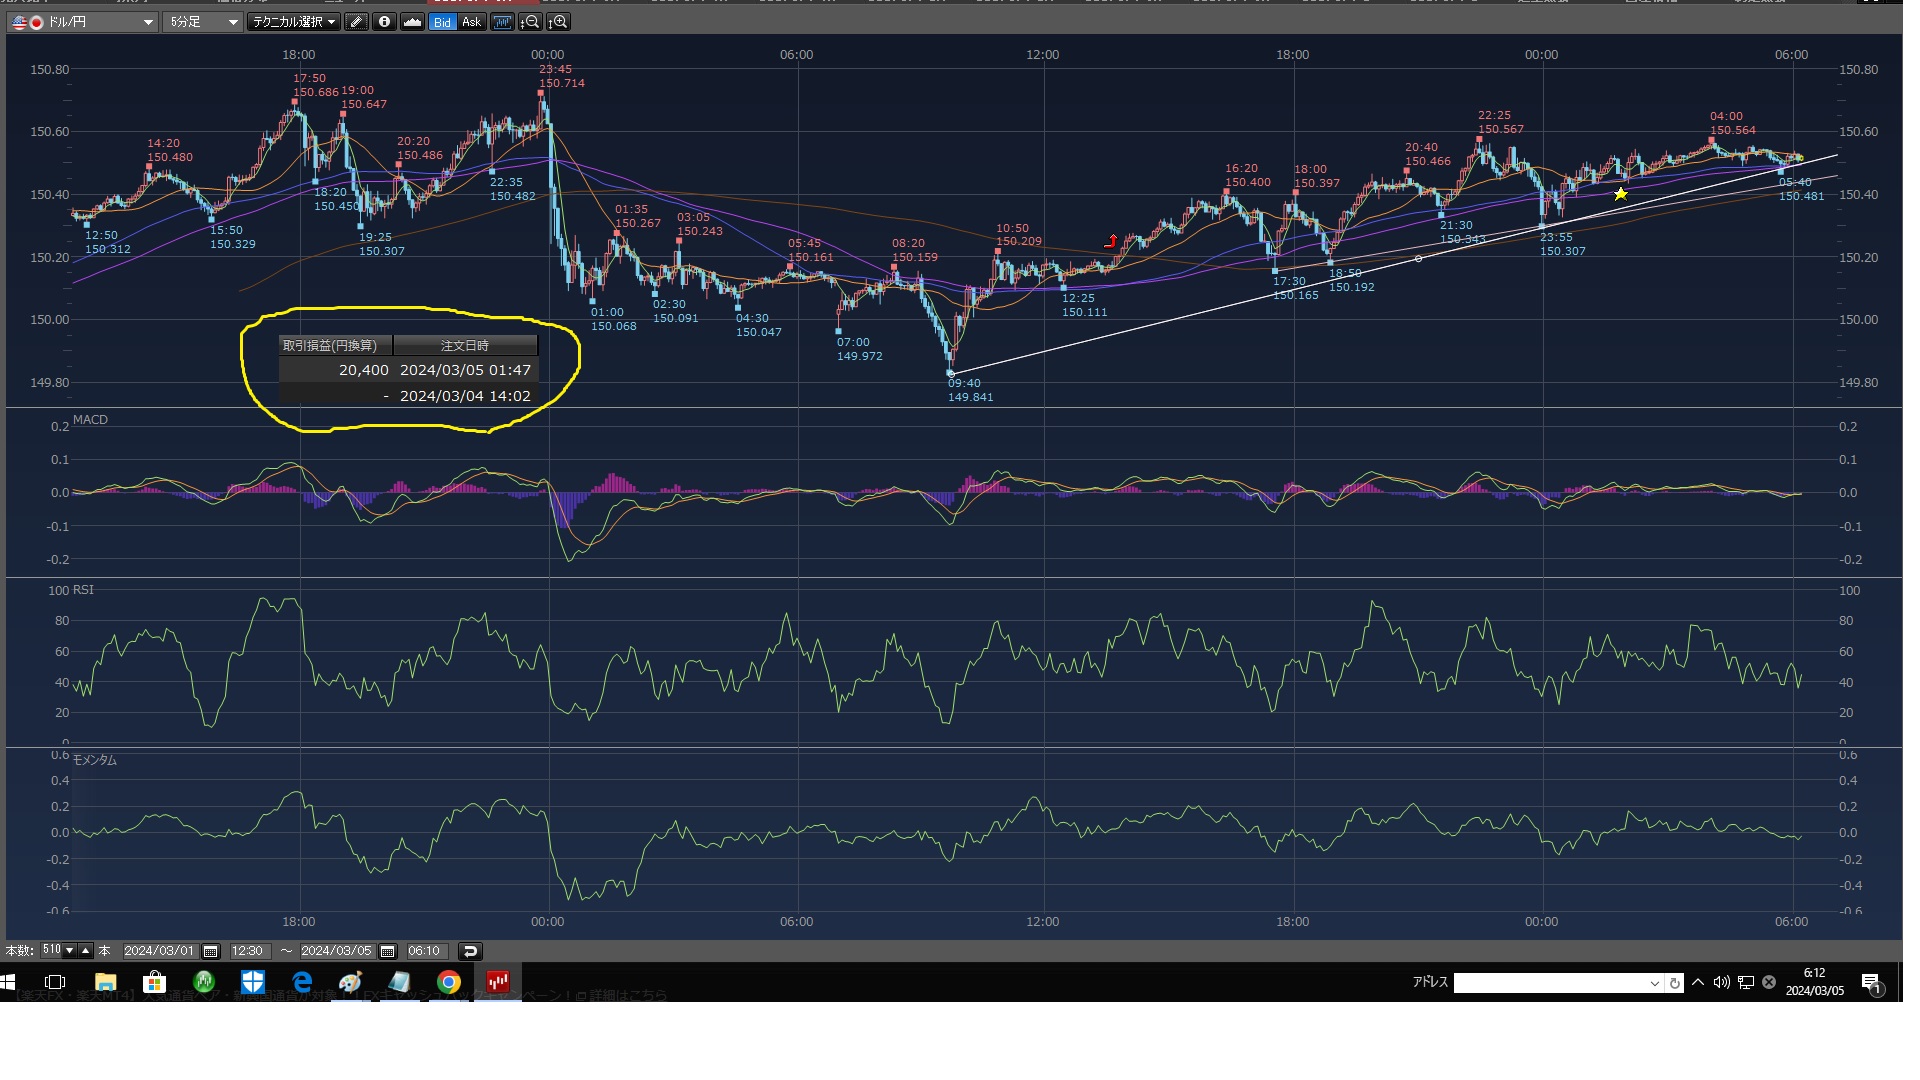Click the reset date range arrow button
This screenshot has width=1920, height=1080.
click(x=470, y=951)
